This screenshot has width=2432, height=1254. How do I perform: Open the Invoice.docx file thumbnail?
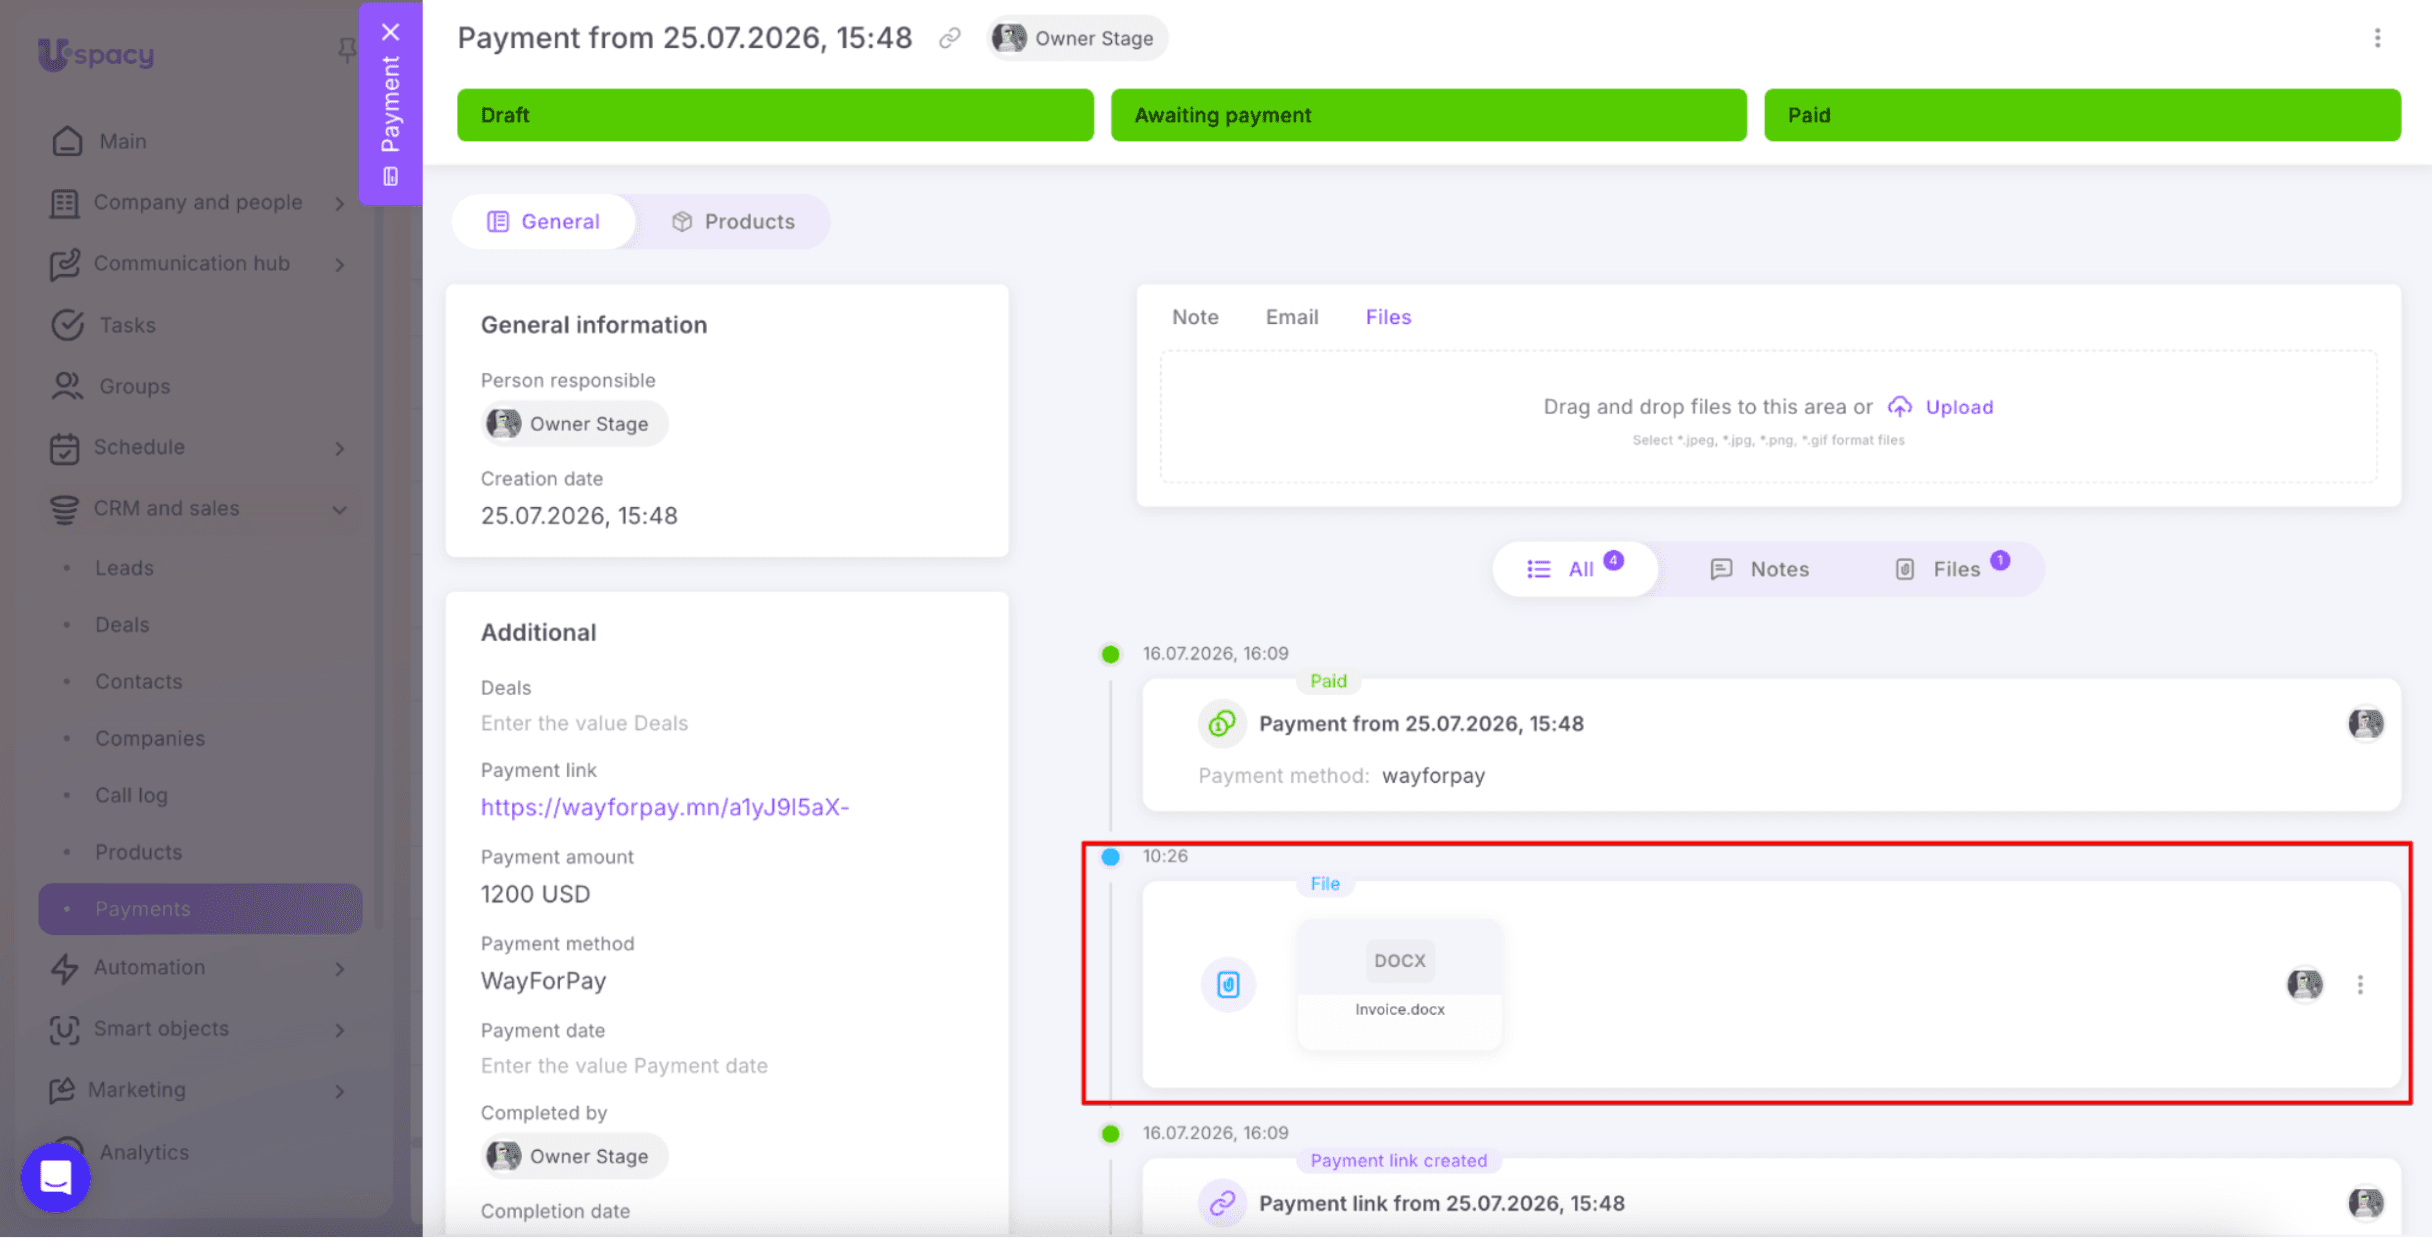[x=1399, y=985]
